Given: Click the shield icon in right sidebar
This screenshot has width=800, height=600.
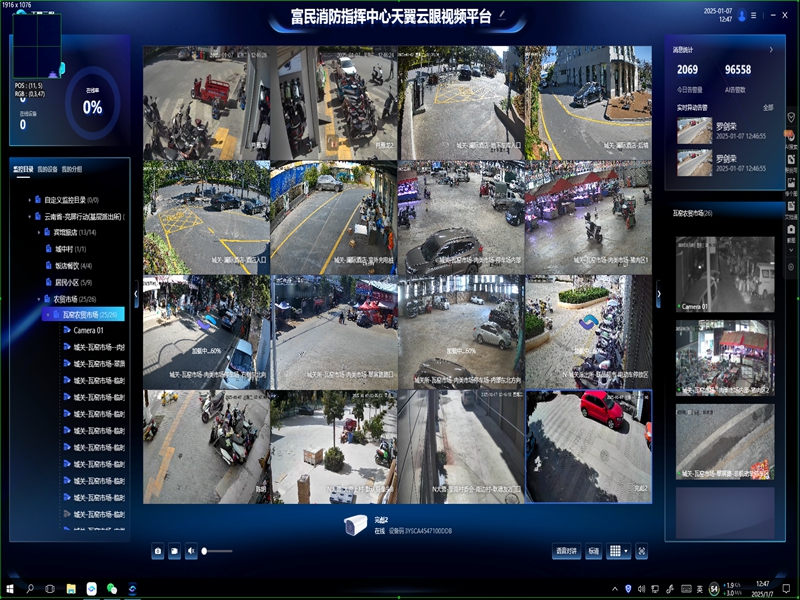Looking at the screenshot, I should pos(791,116).
